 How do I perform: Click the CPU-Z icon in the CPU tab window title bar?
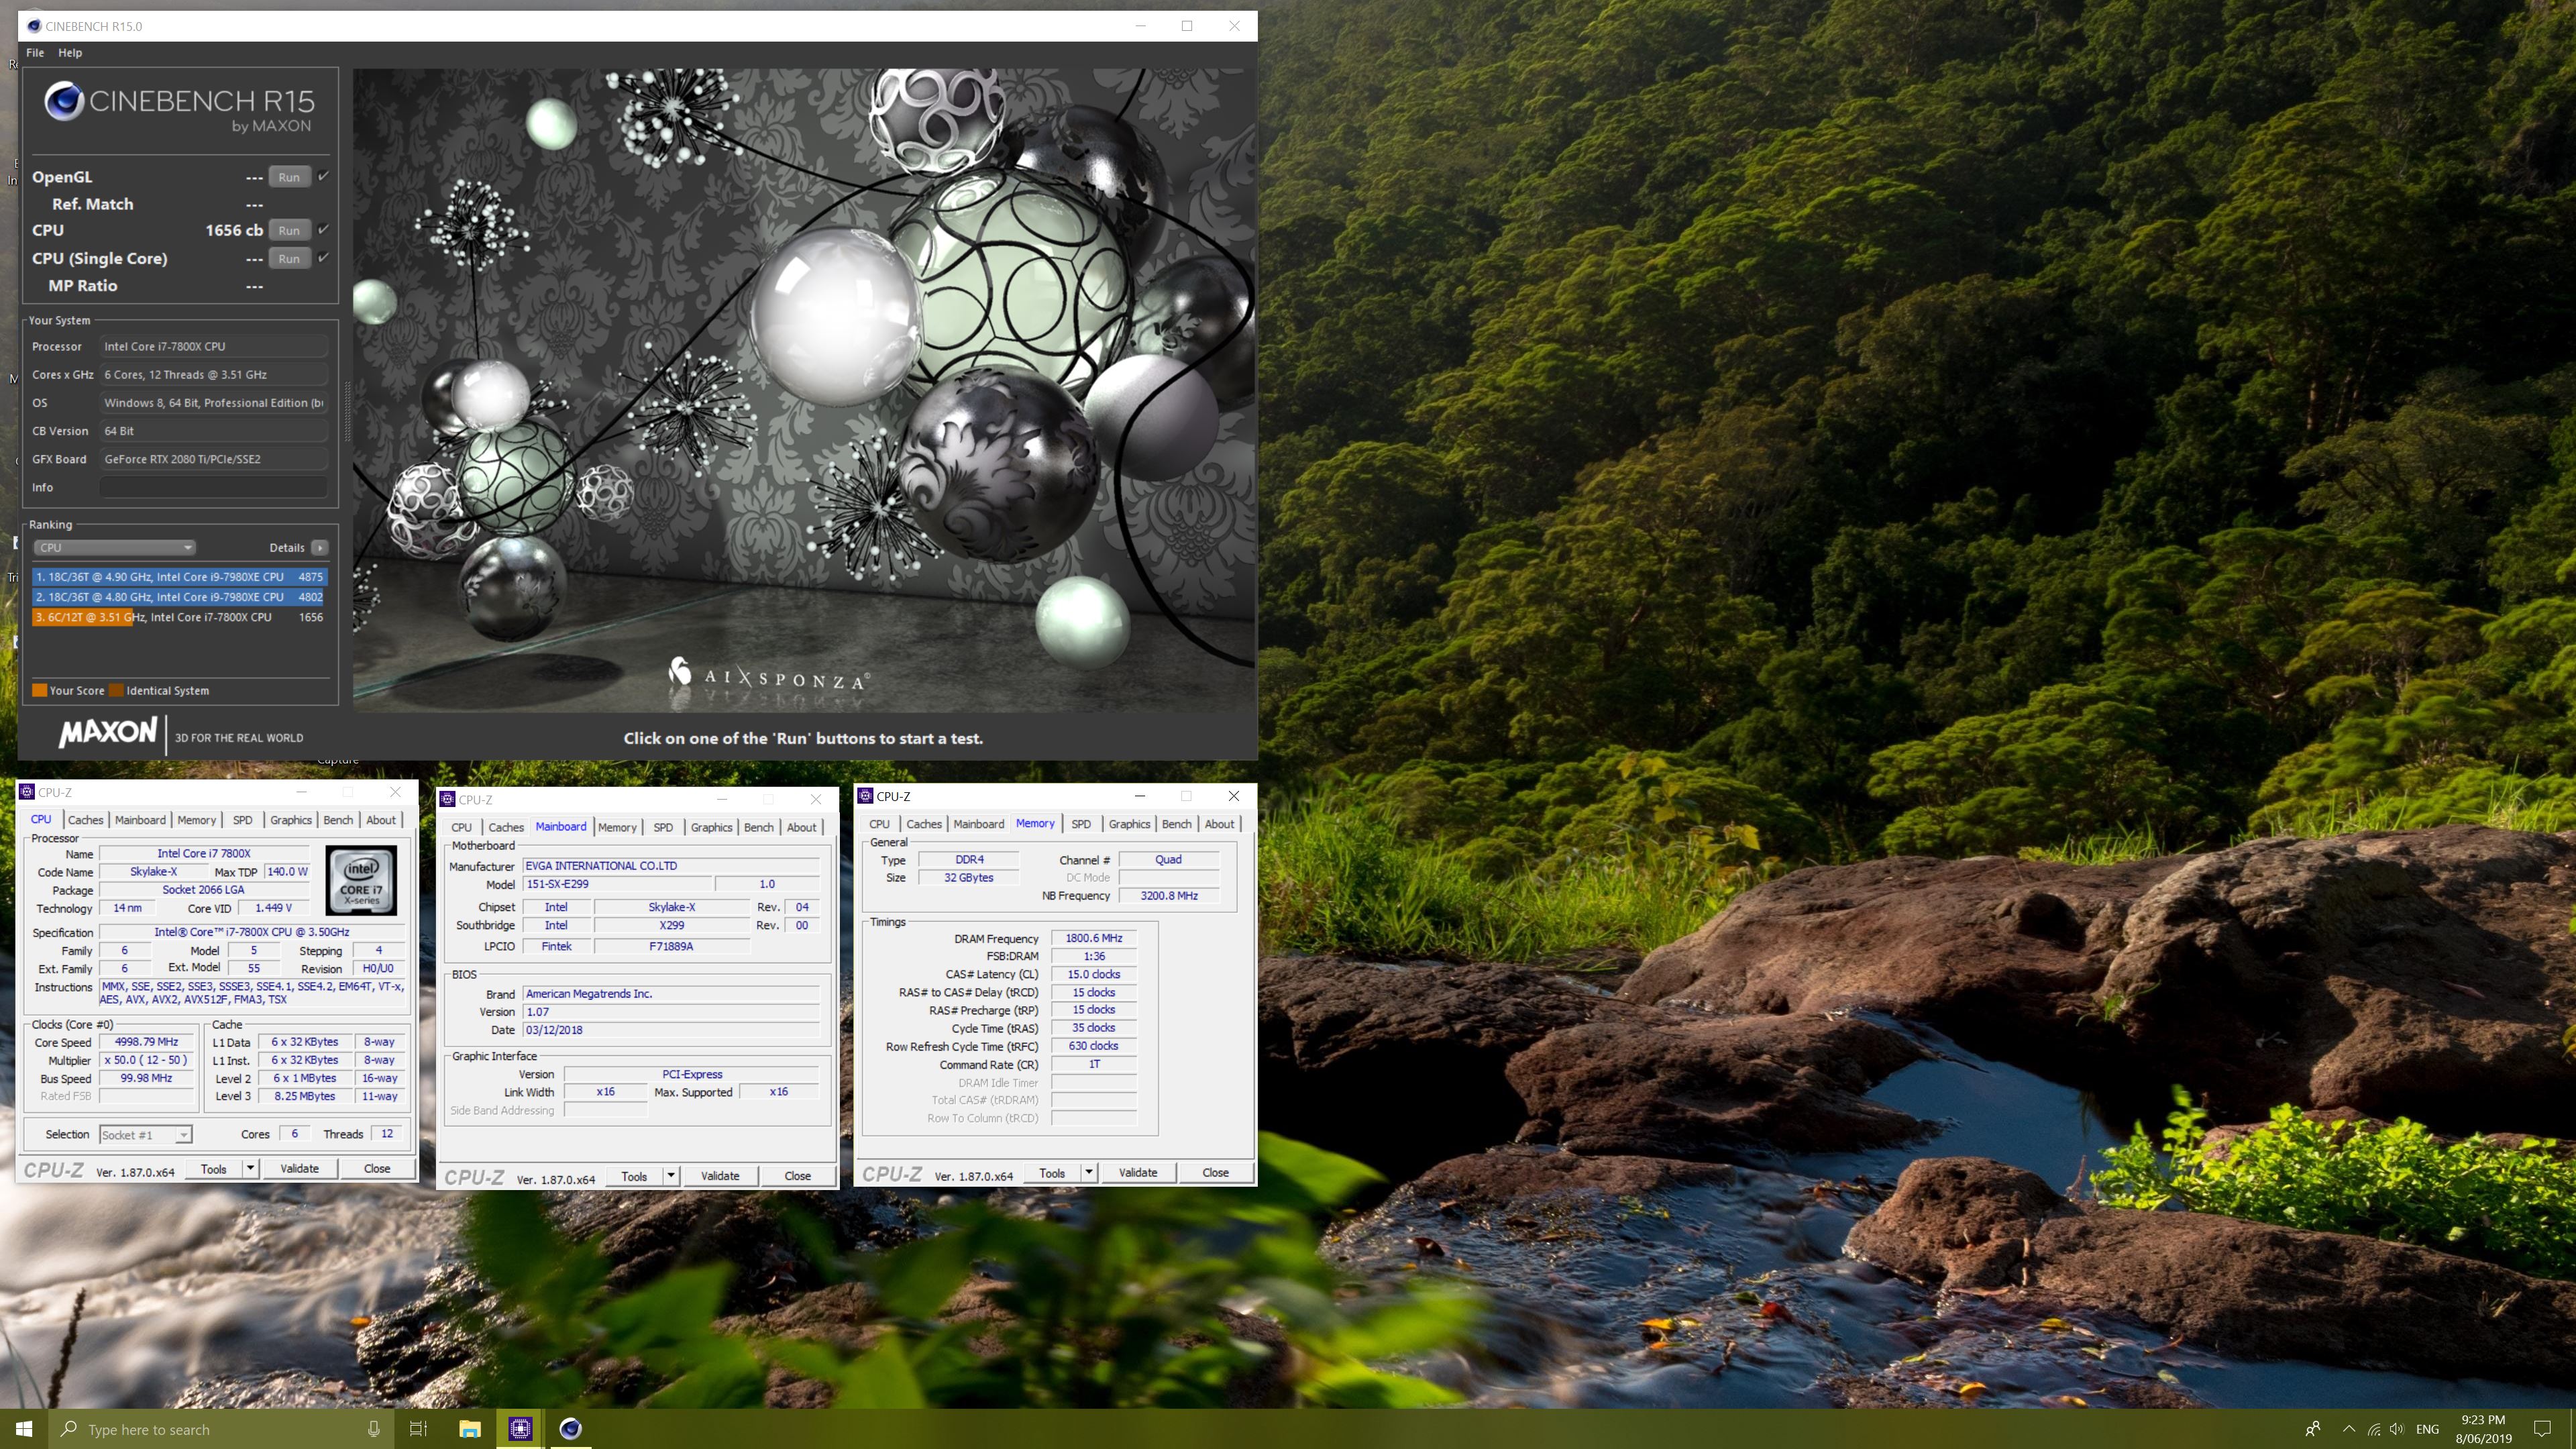[27, 792]
